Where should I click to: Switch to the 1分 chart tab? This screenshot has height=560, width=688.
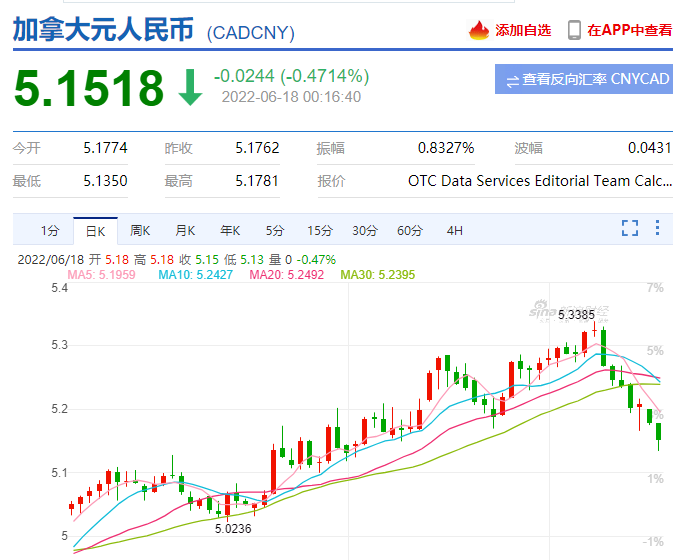[x=50, y=231]
